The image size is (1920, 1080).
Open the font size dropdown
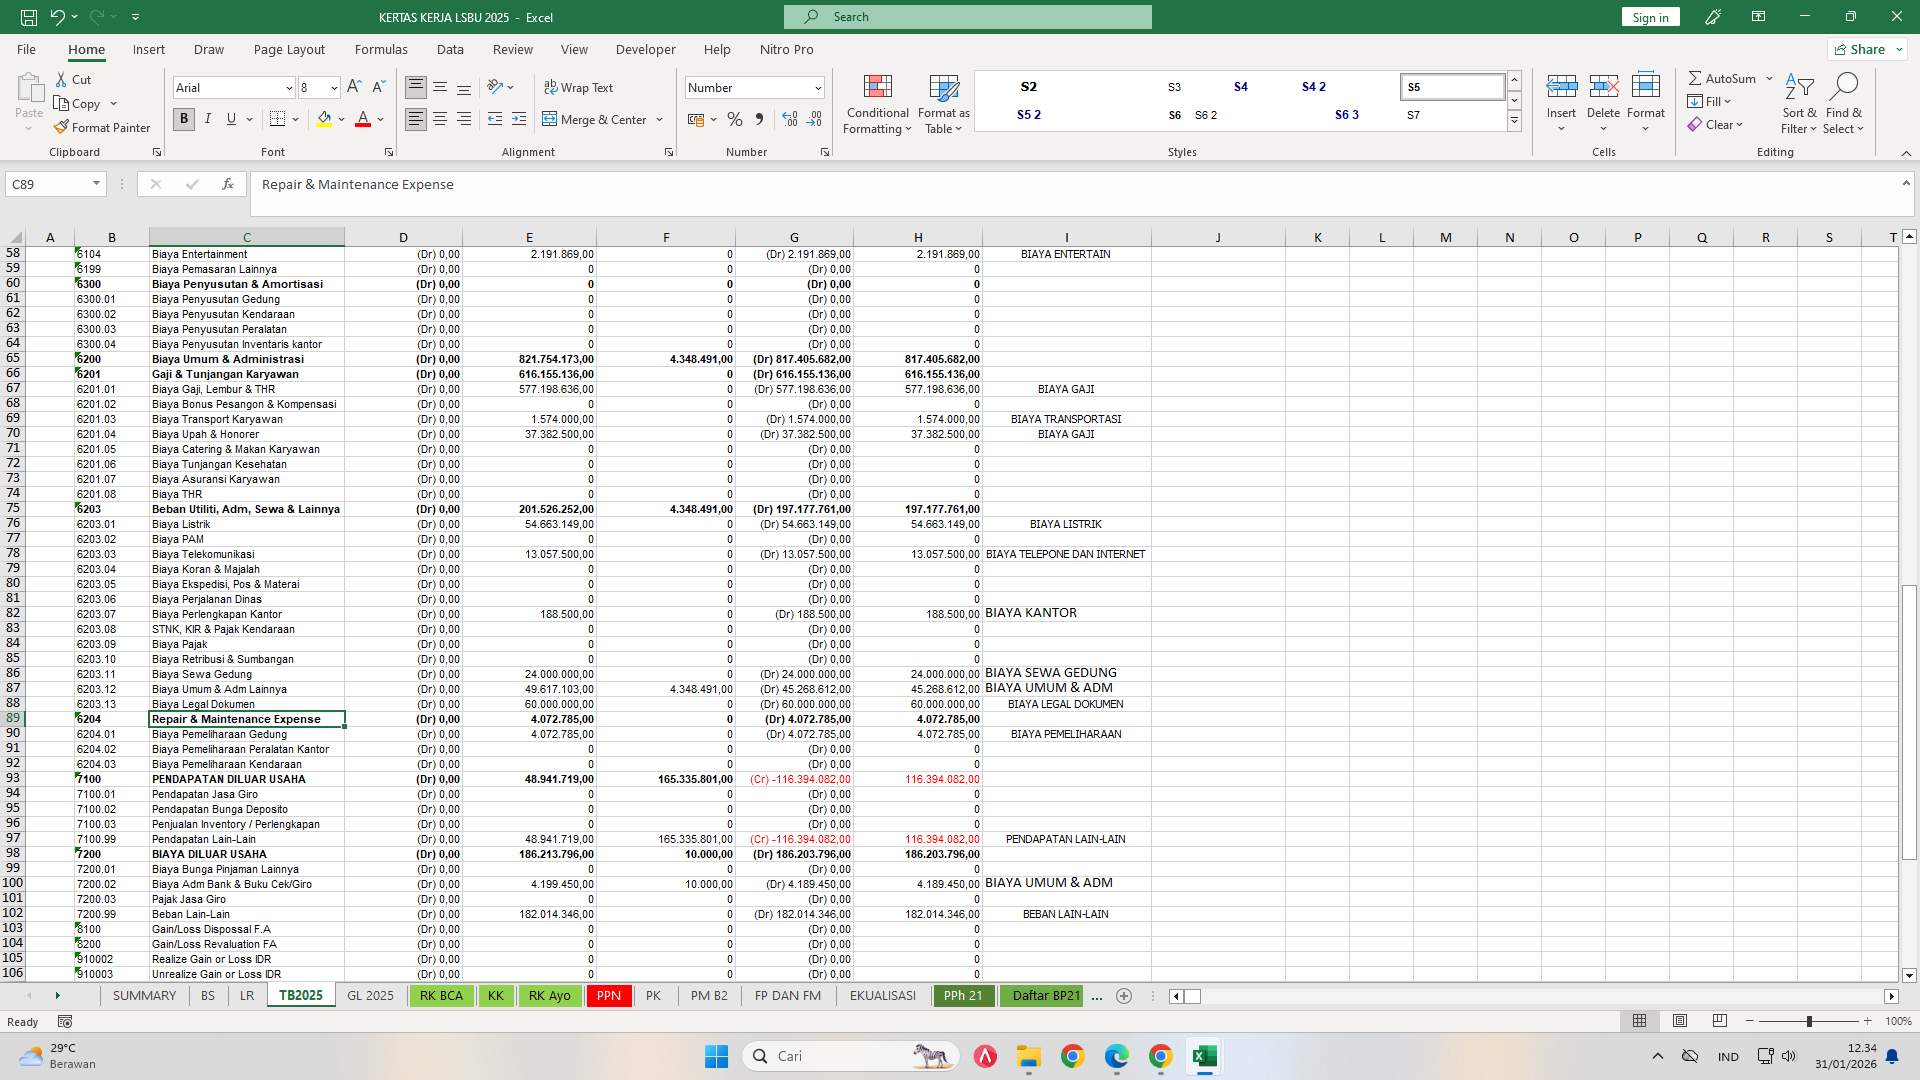[x=333, y=87]
